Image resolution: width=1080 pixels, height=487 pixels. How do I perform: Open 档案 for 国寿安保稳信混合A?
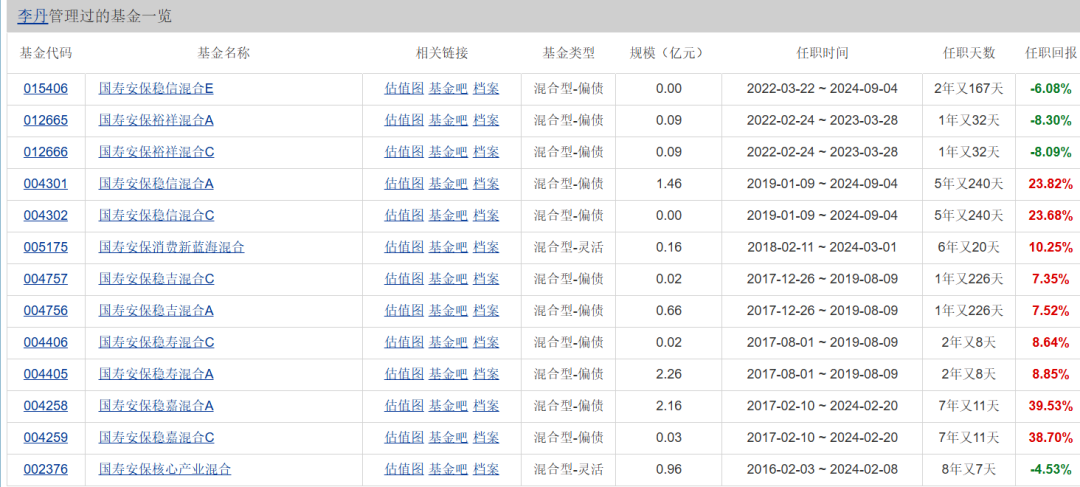pyautogui.click(x=486, y=183)
